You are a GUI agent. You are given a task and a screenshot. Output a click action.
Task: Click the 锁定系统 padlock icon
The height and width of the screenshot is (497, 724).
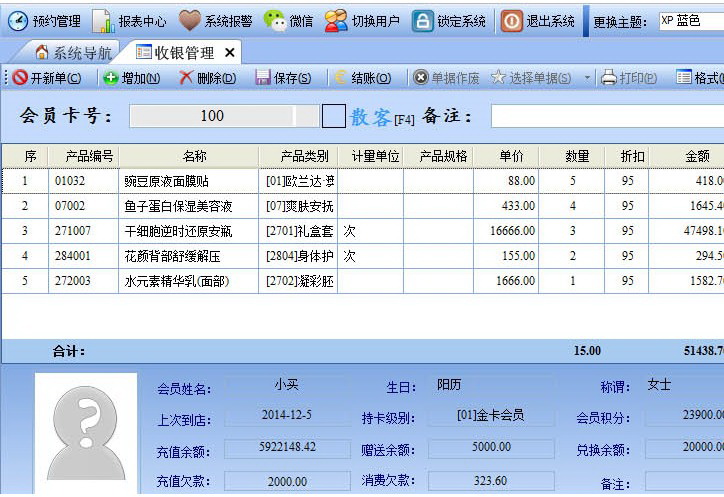click(422, 21)
